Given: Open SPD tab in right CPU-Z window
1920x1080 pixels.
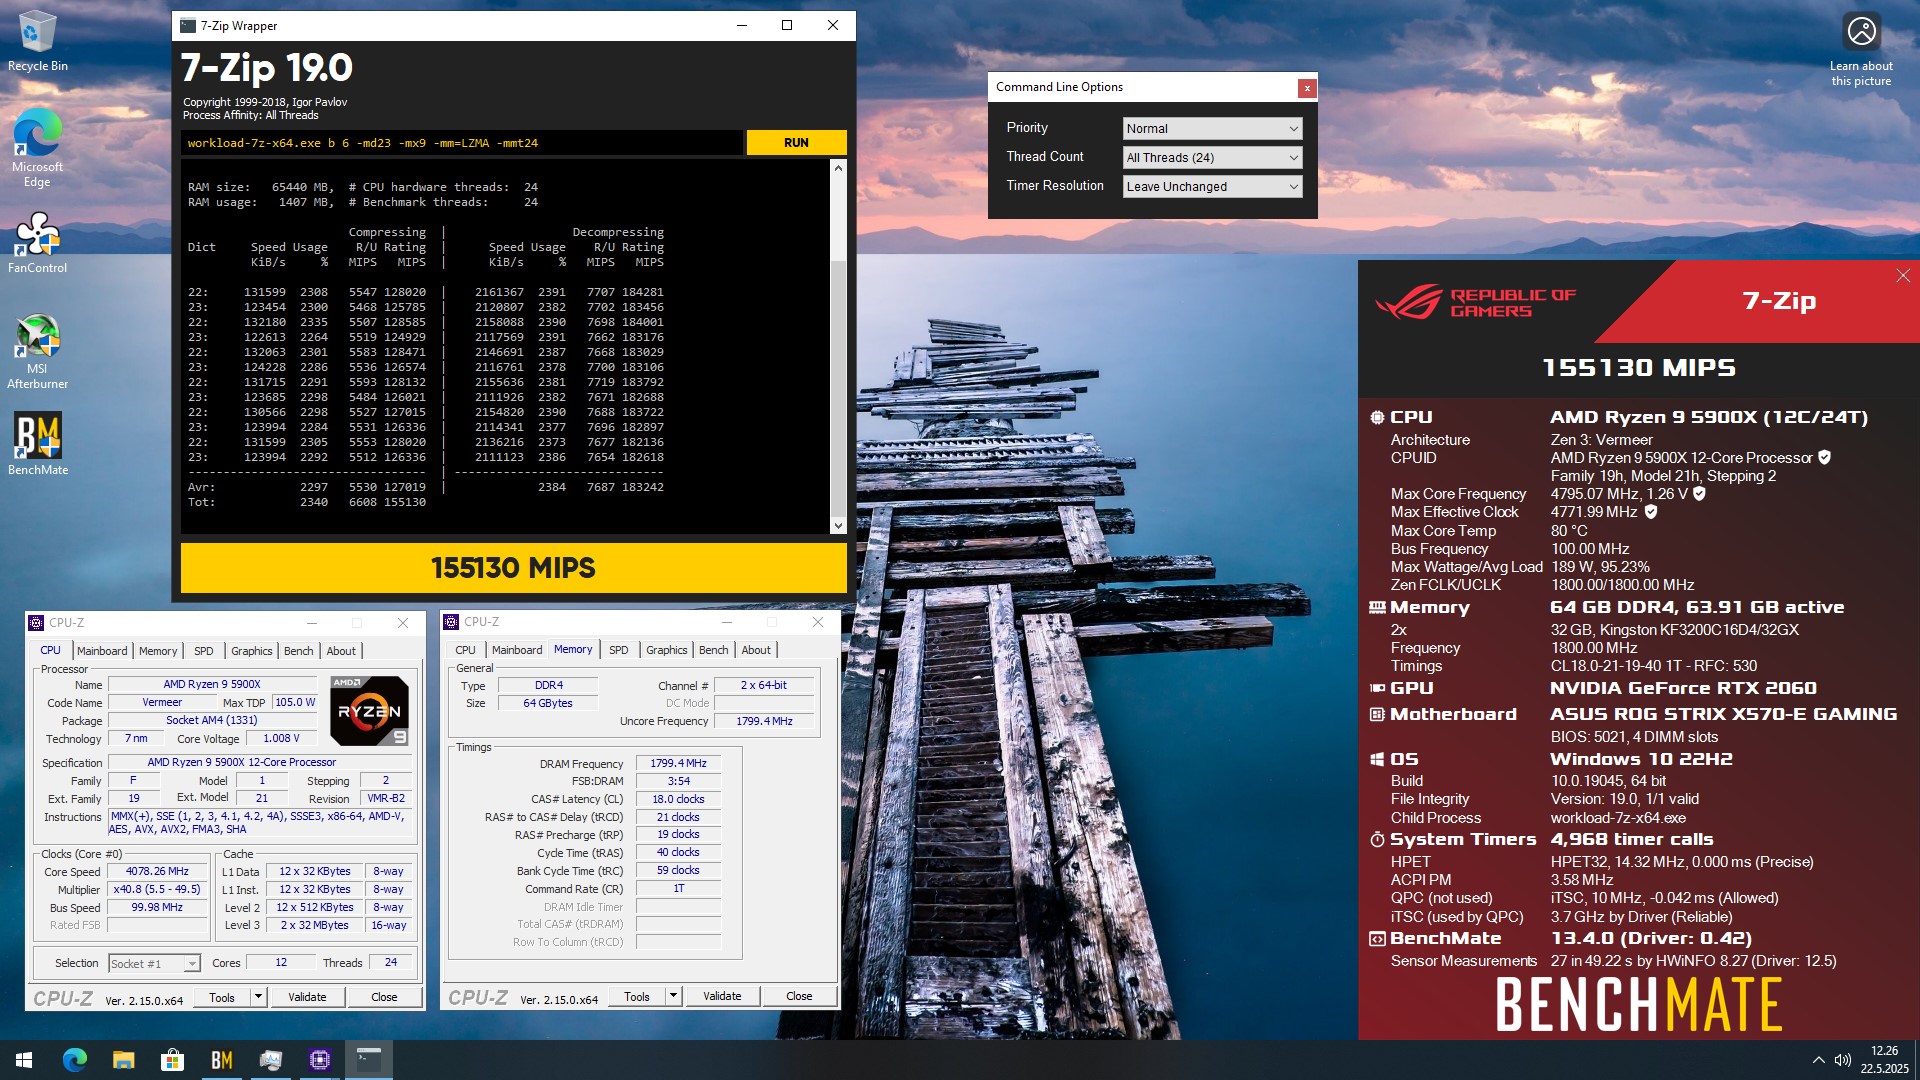Looking at the screenshot, I should (619, 650).
